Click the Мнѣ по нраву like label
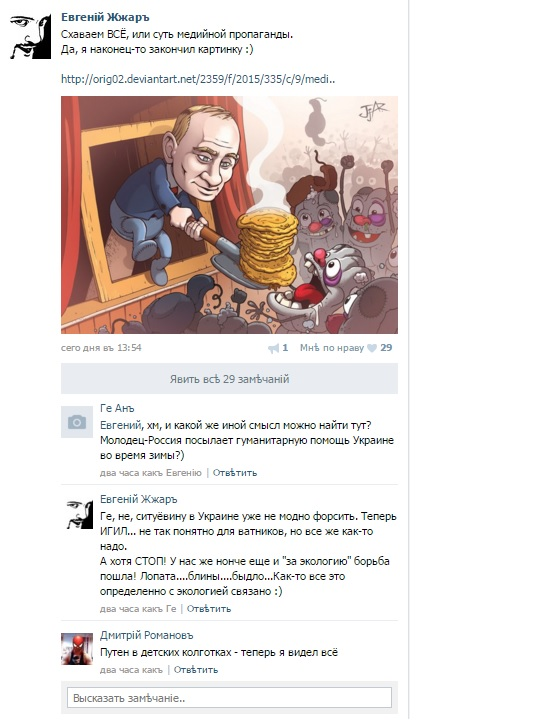Viewport: 540px width, 720px height. point(332,348)
